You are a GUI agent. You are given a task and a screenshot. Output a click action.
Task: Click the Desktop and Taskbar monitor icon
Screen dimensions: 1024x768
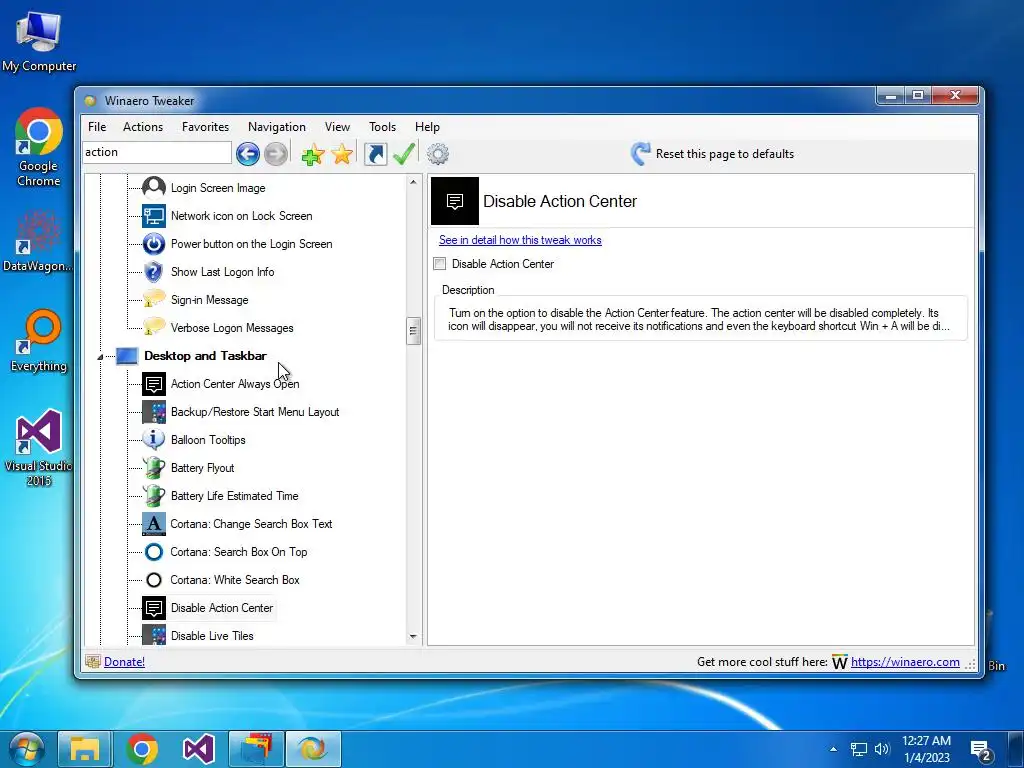[x=127, y=356]
